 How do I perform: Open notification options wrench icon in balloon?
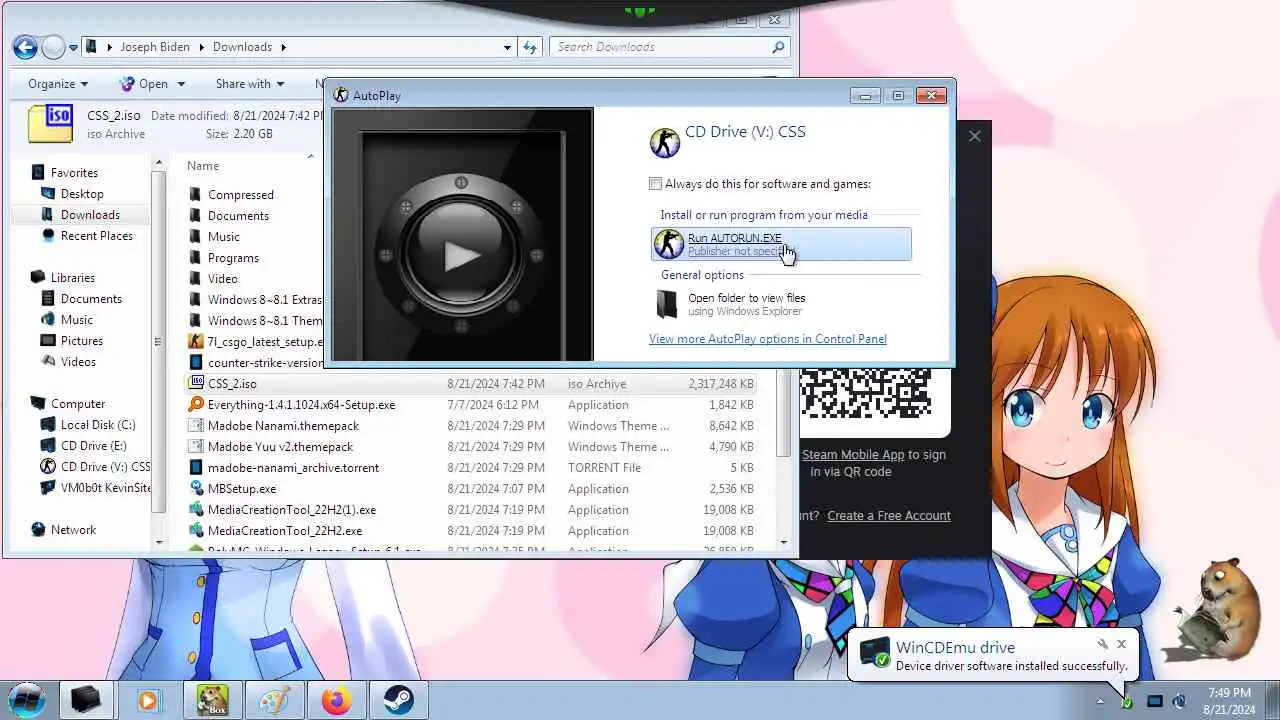point(1102,645)
